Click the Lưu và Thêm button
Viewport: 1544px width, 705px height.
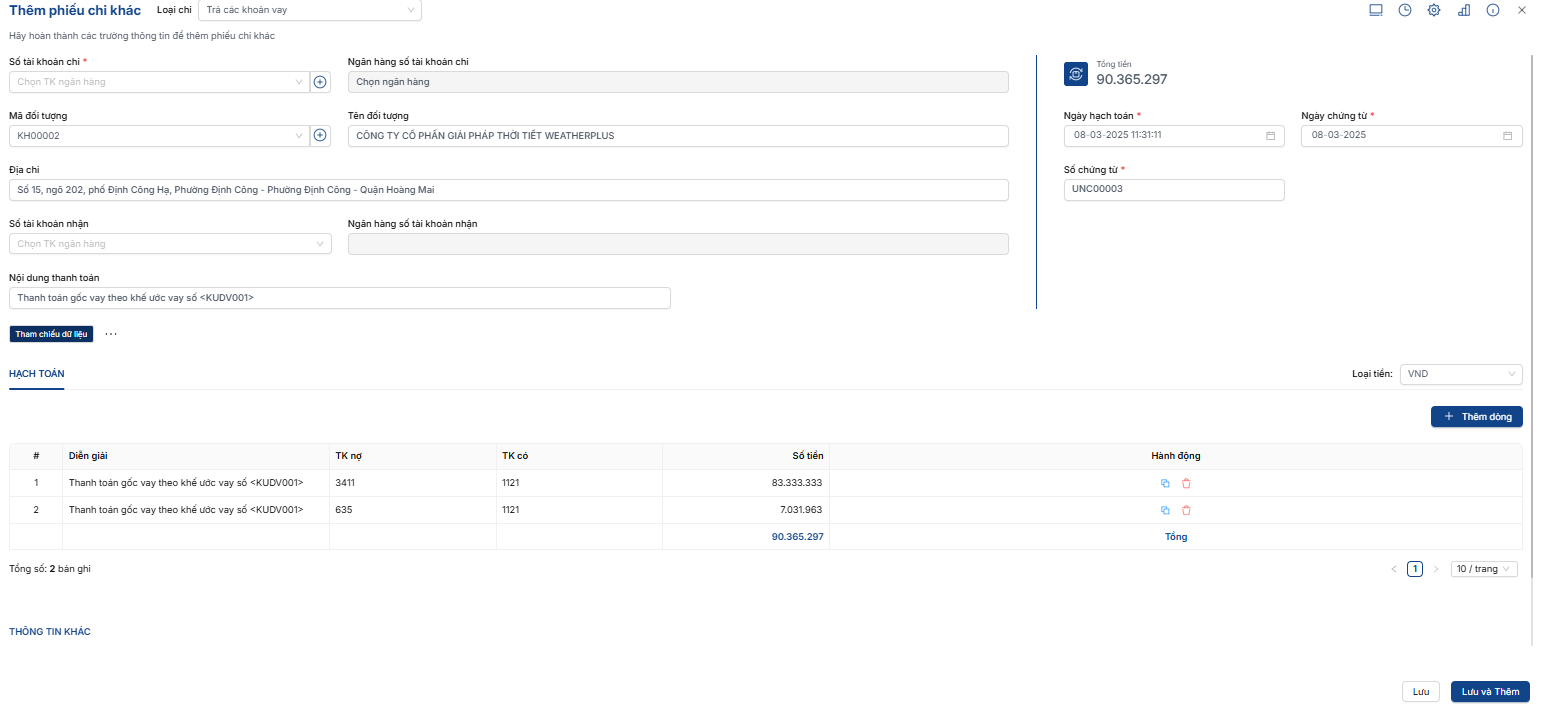1489,692
